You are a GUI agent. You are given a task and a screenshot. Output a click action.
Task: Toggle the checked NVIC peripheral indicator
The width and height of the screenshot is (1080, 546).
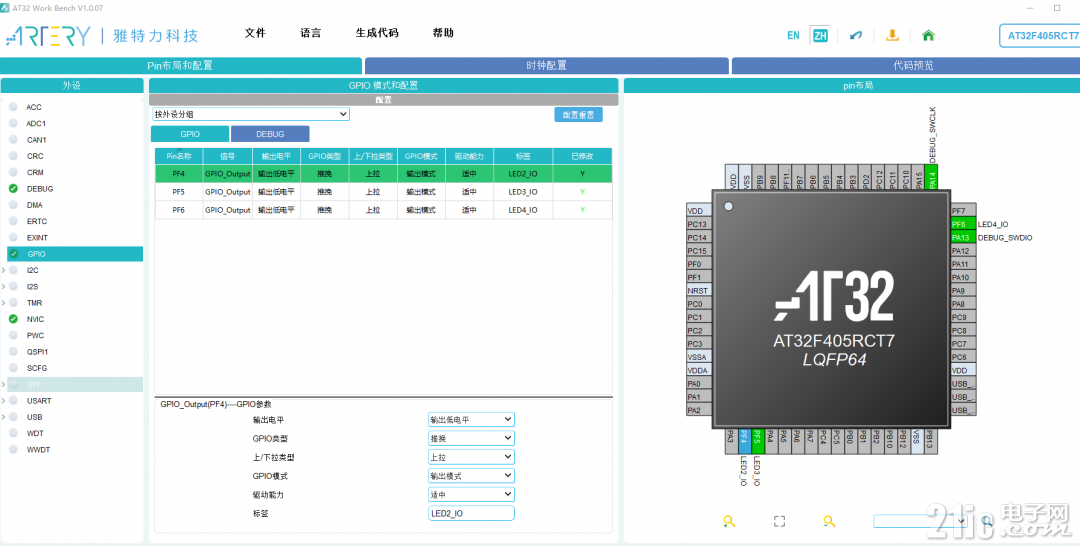13,319
